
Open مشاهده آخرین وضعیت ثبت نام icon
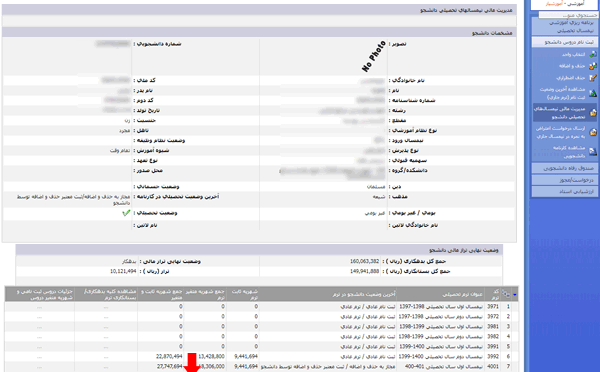point(592,93)
